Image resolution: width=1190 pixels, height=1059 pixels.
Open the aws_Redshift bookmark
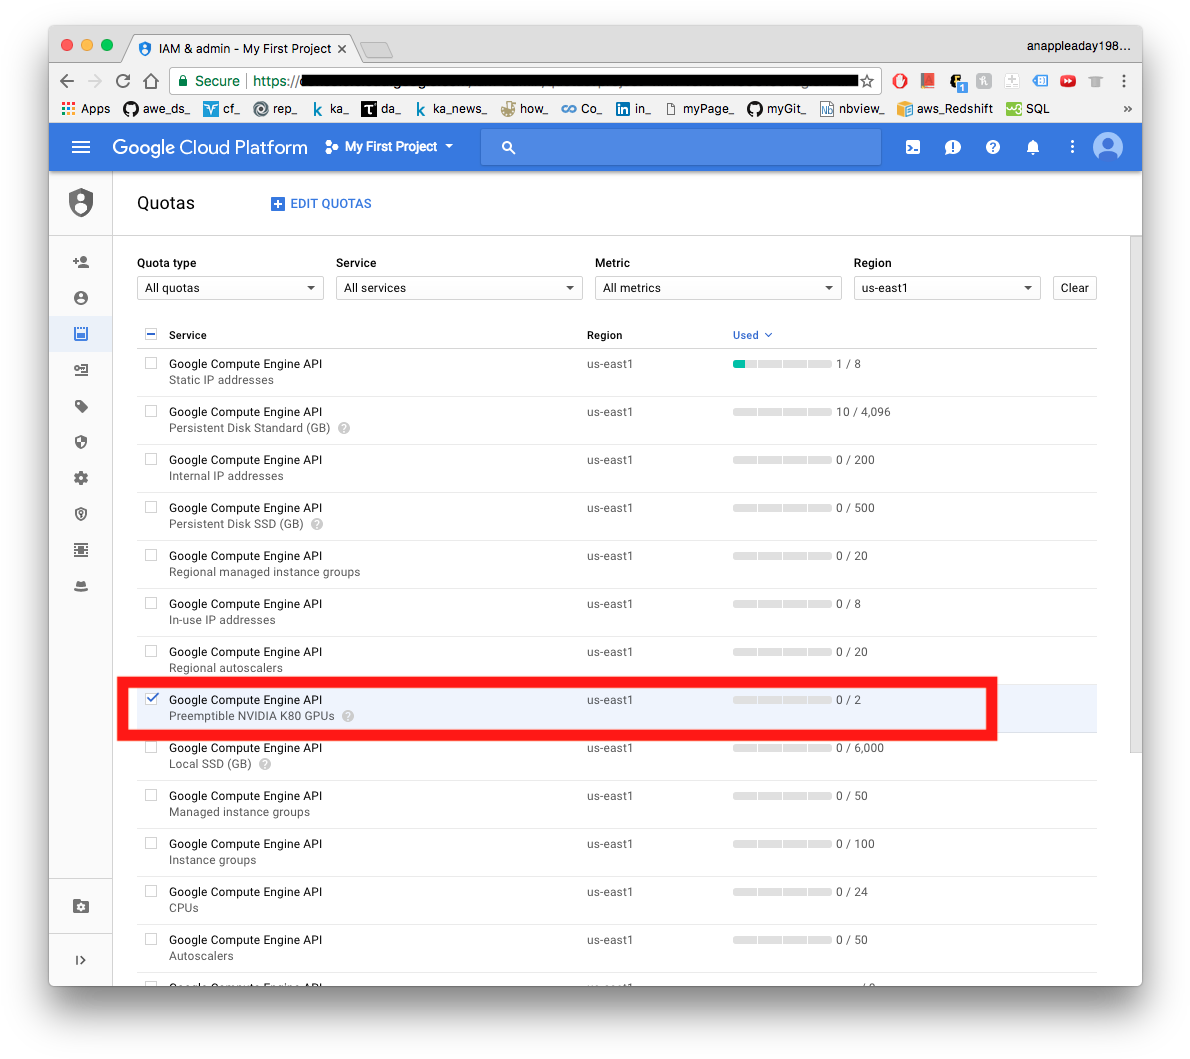click(945, 109)
